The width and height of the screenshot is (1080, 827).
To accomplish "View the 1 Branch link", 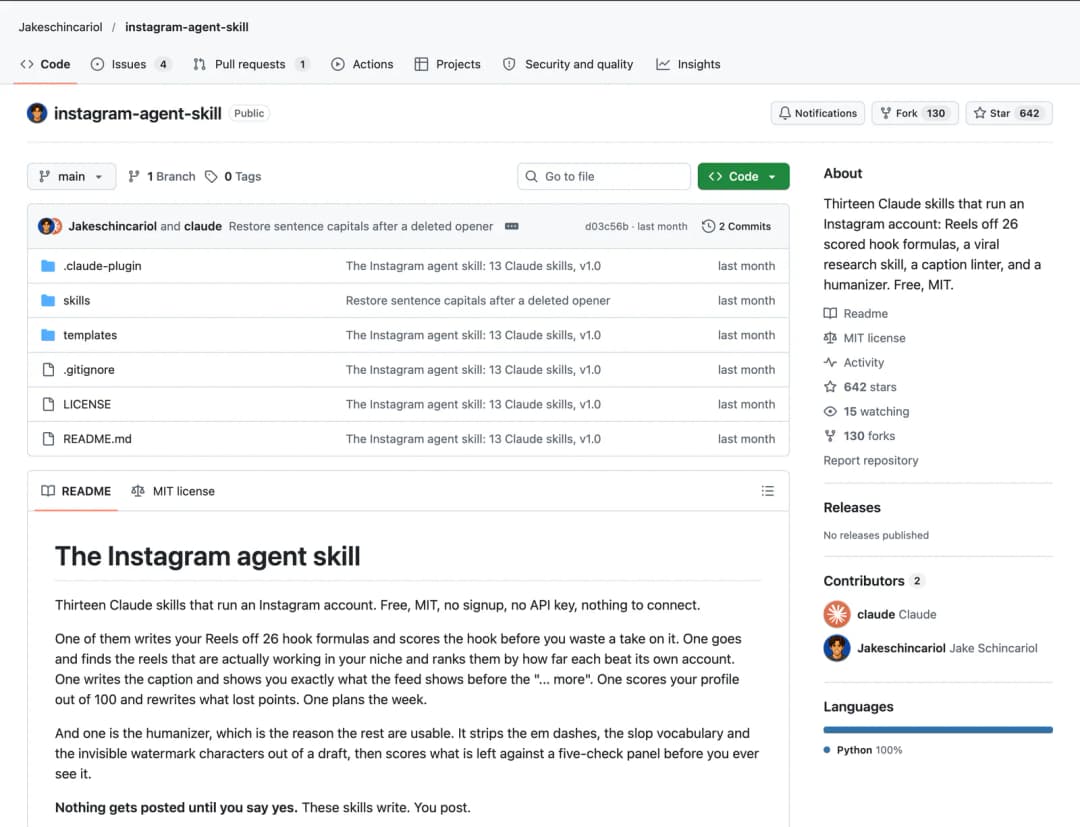I will (x=163, y=176).
